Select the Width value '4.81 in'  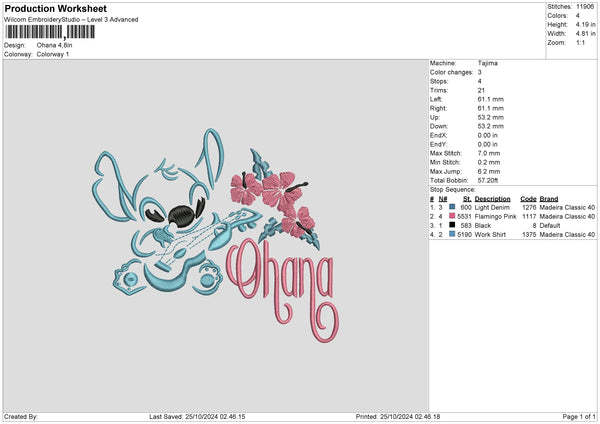[586, 34]
